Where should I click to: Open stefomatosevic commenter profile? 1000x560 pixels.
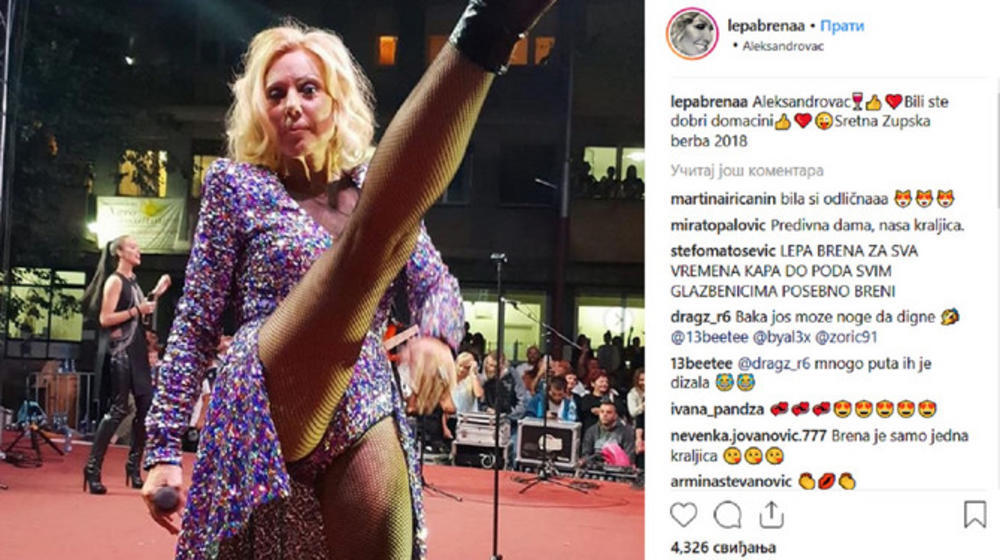(x=723, y=251)
